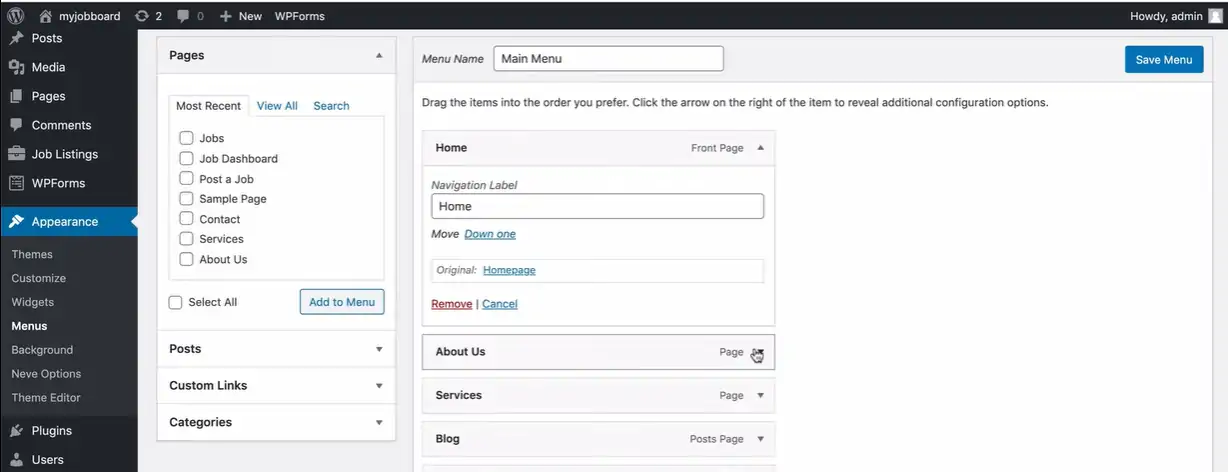Viewport: 1228px width, 472px height.
Task: Click the plus New icon in admin bar
Action: tap(226, 16)
